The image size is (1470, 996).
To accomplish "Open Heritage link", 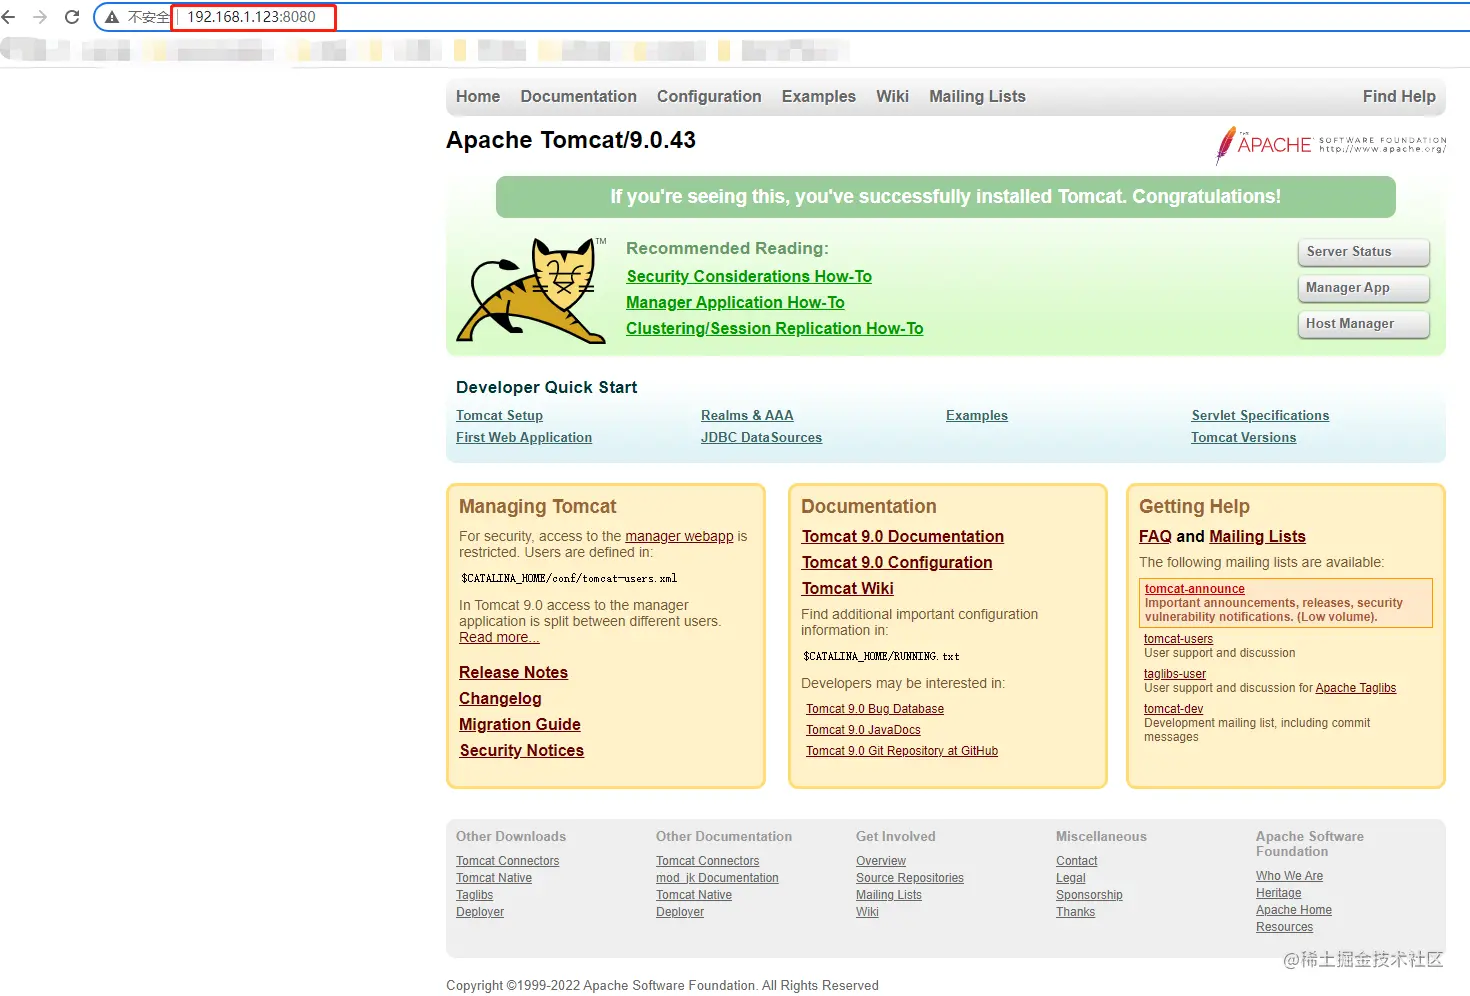I will tap(1278, 893).
